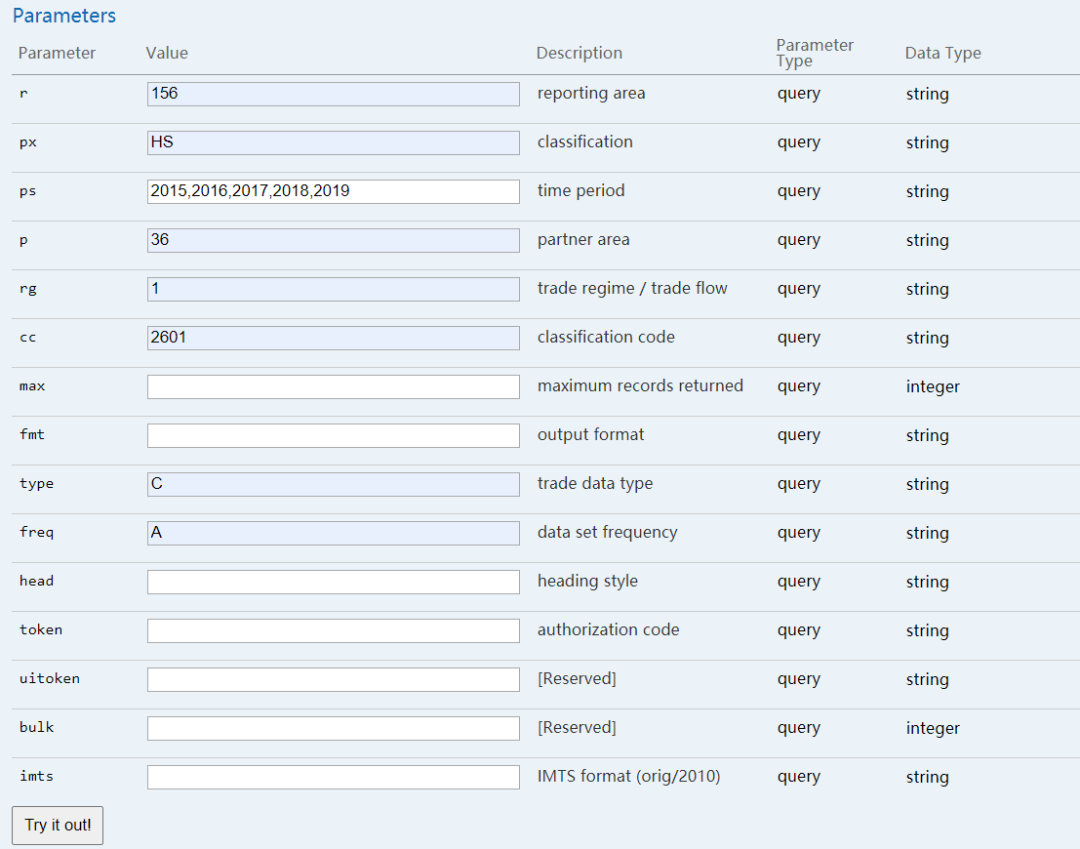Click the reporting area 'r' value field
1080x849 pixels.
(333, 94)
